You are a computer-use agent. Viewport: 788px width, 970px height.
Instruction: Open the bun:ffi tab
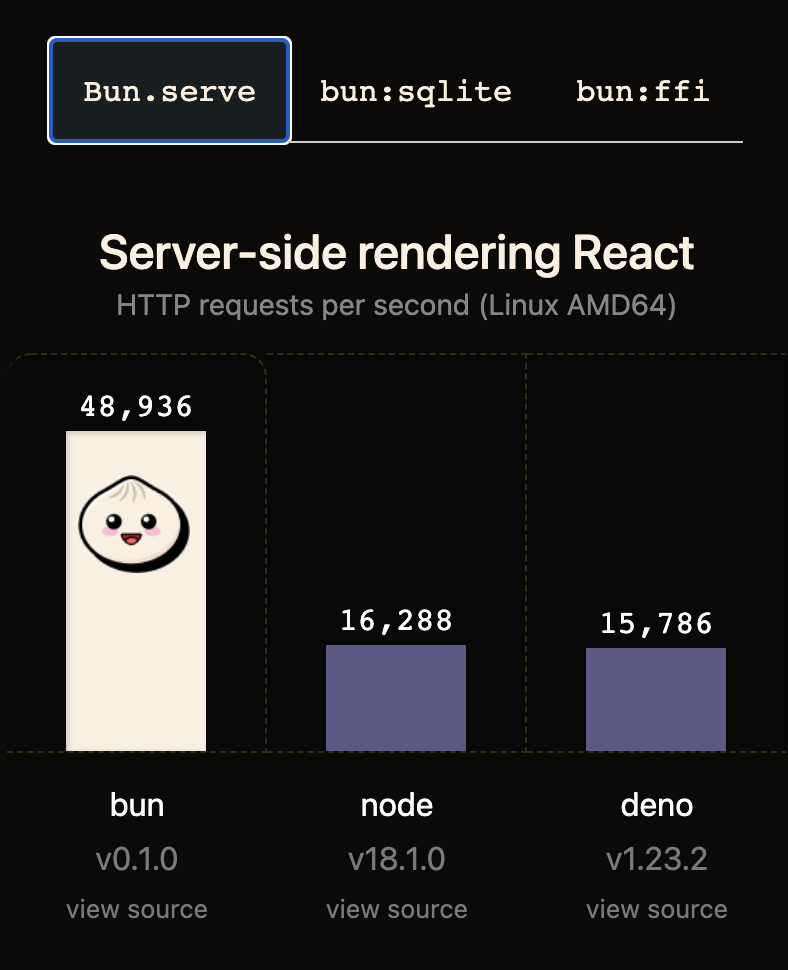(643, 92)
